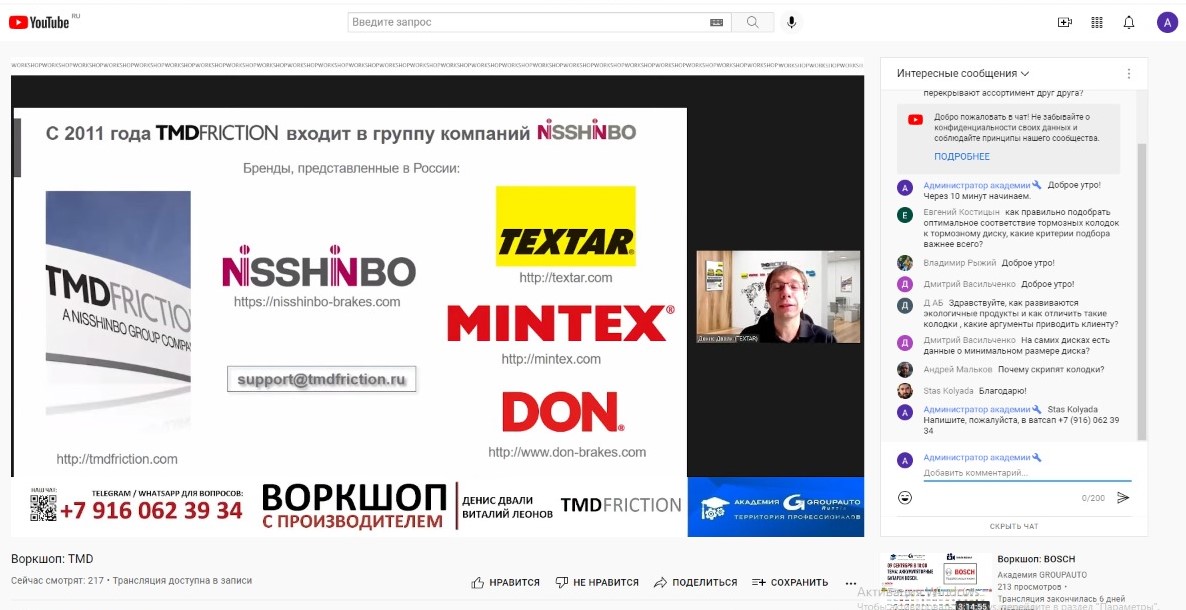
Task: Open the YouTube home logo
Action: coord(39,22)
